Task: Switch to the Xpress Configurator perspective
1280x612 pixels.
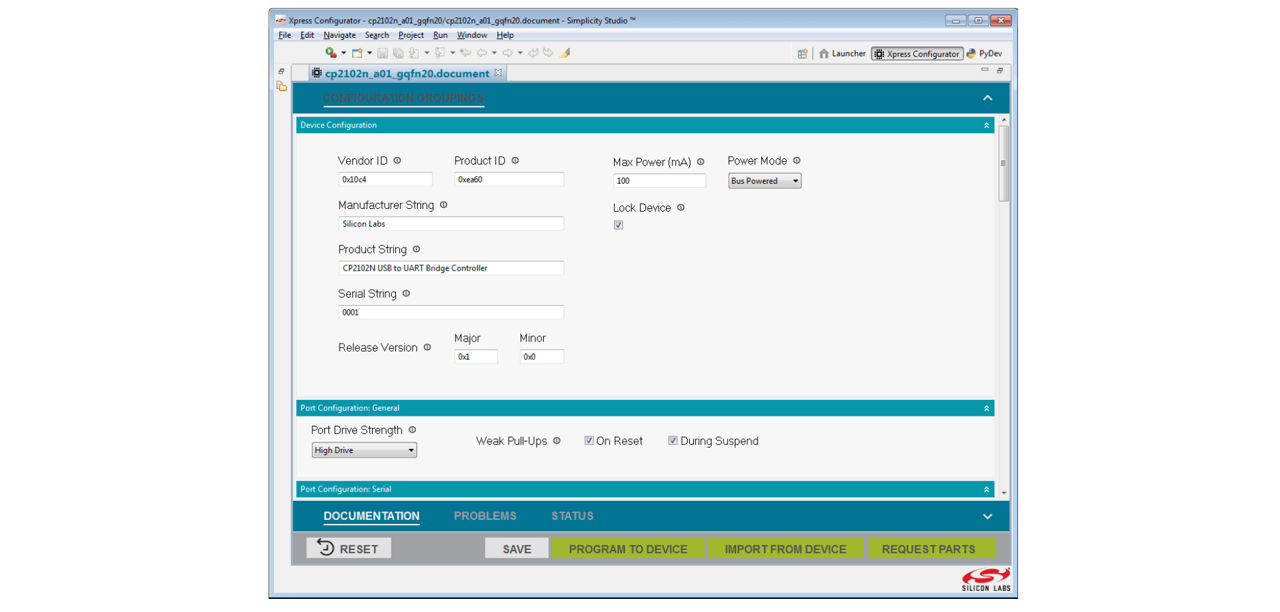Action: pos(917,54)
